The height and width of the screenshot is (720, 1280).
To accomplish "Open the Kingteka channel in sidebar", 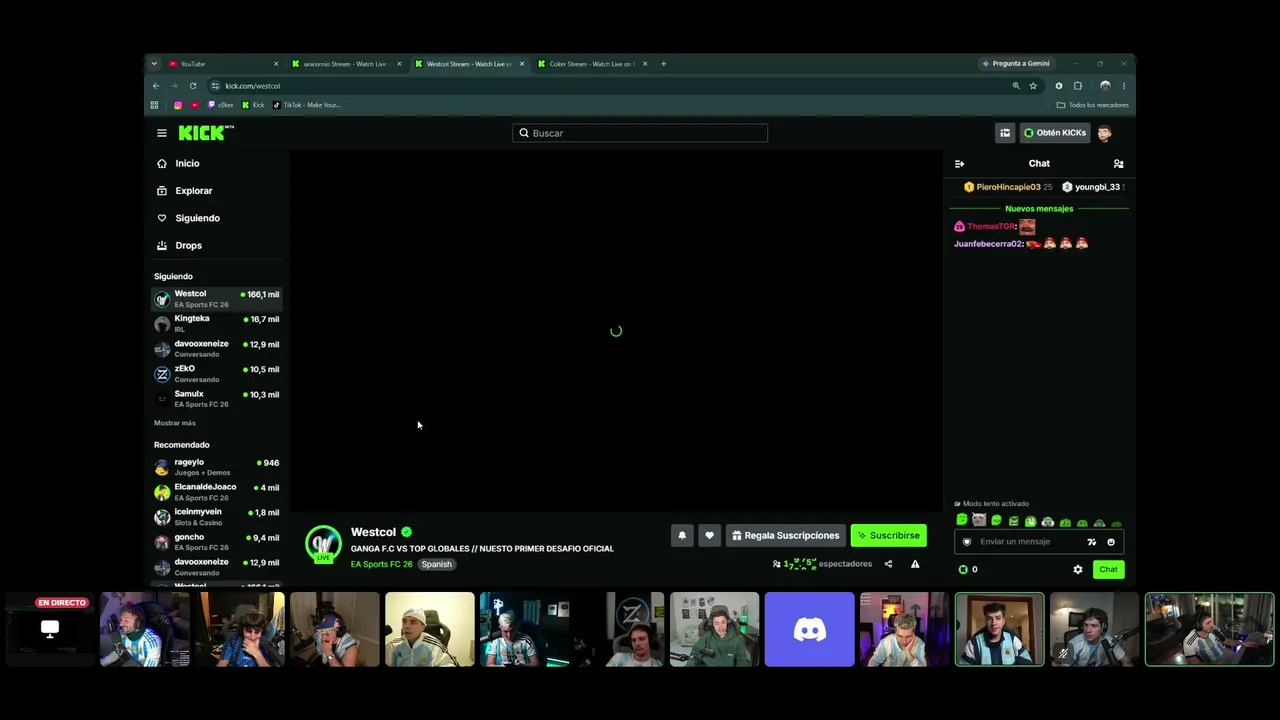I will click(x=217, y=323).
